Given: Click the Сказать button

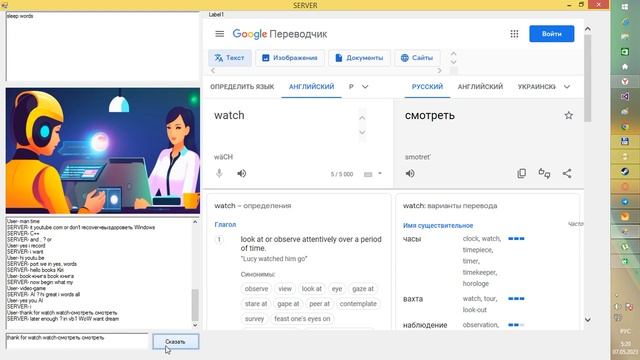Looking at the screenshot, I should (x=176, y=342).
